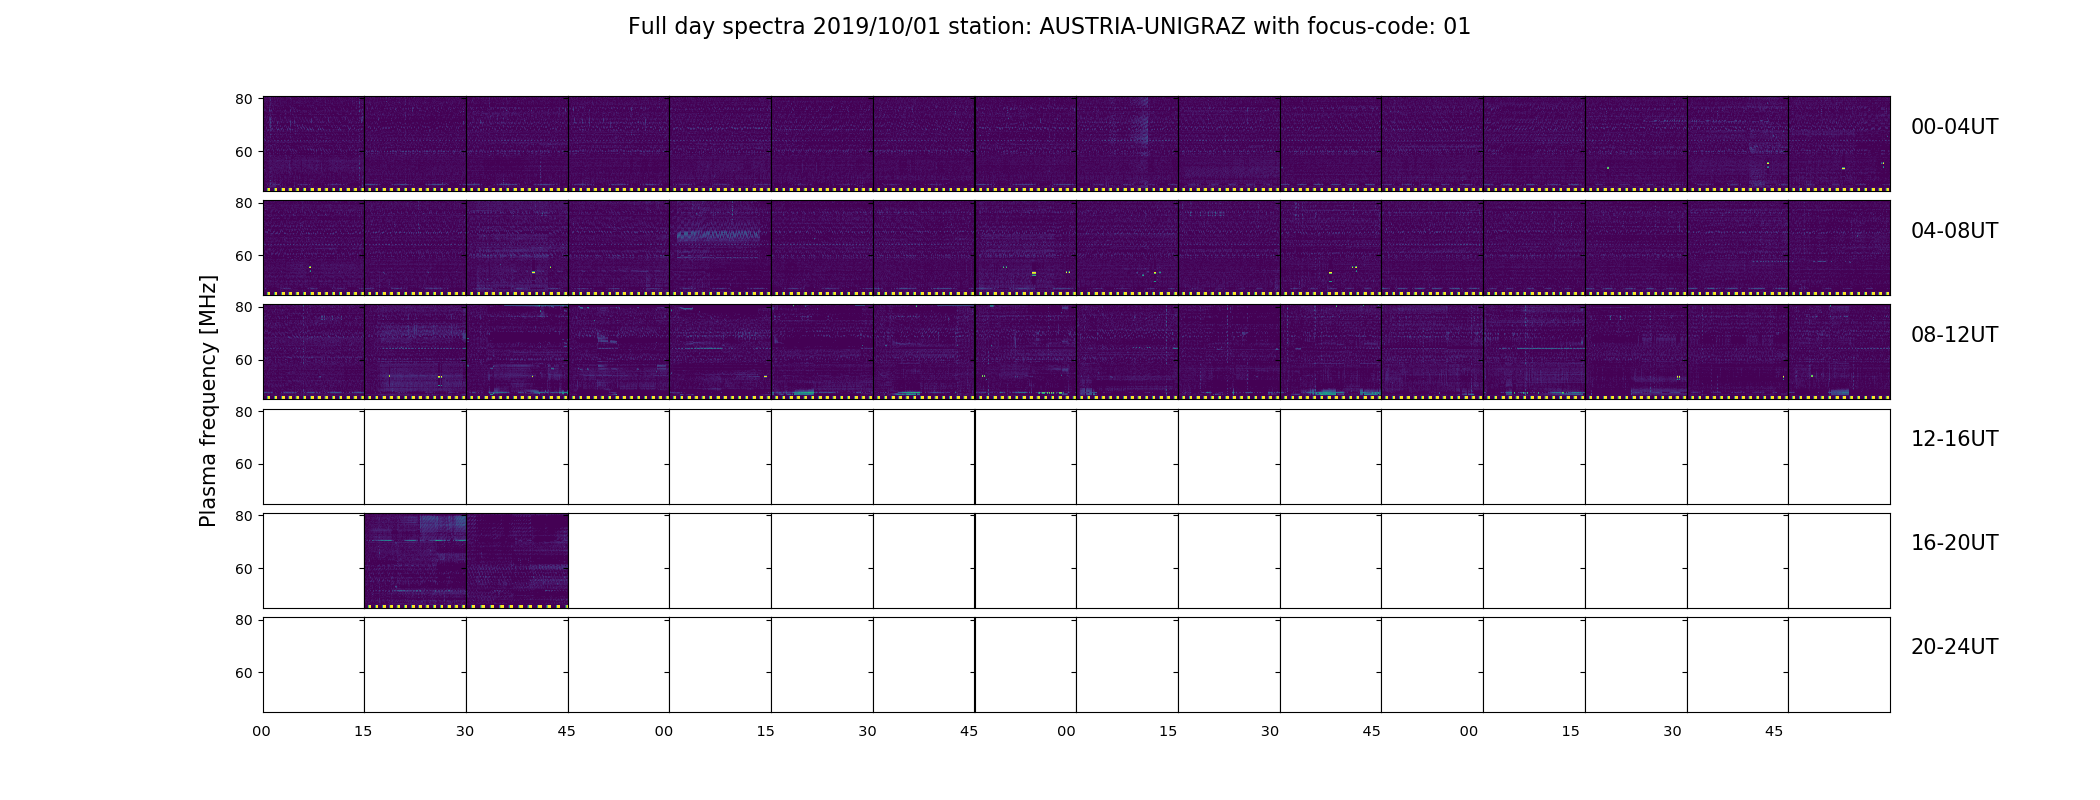Click the 60 tick of the 16-20UT row
Screen dimensions: 2100x800
click(243, 568)
